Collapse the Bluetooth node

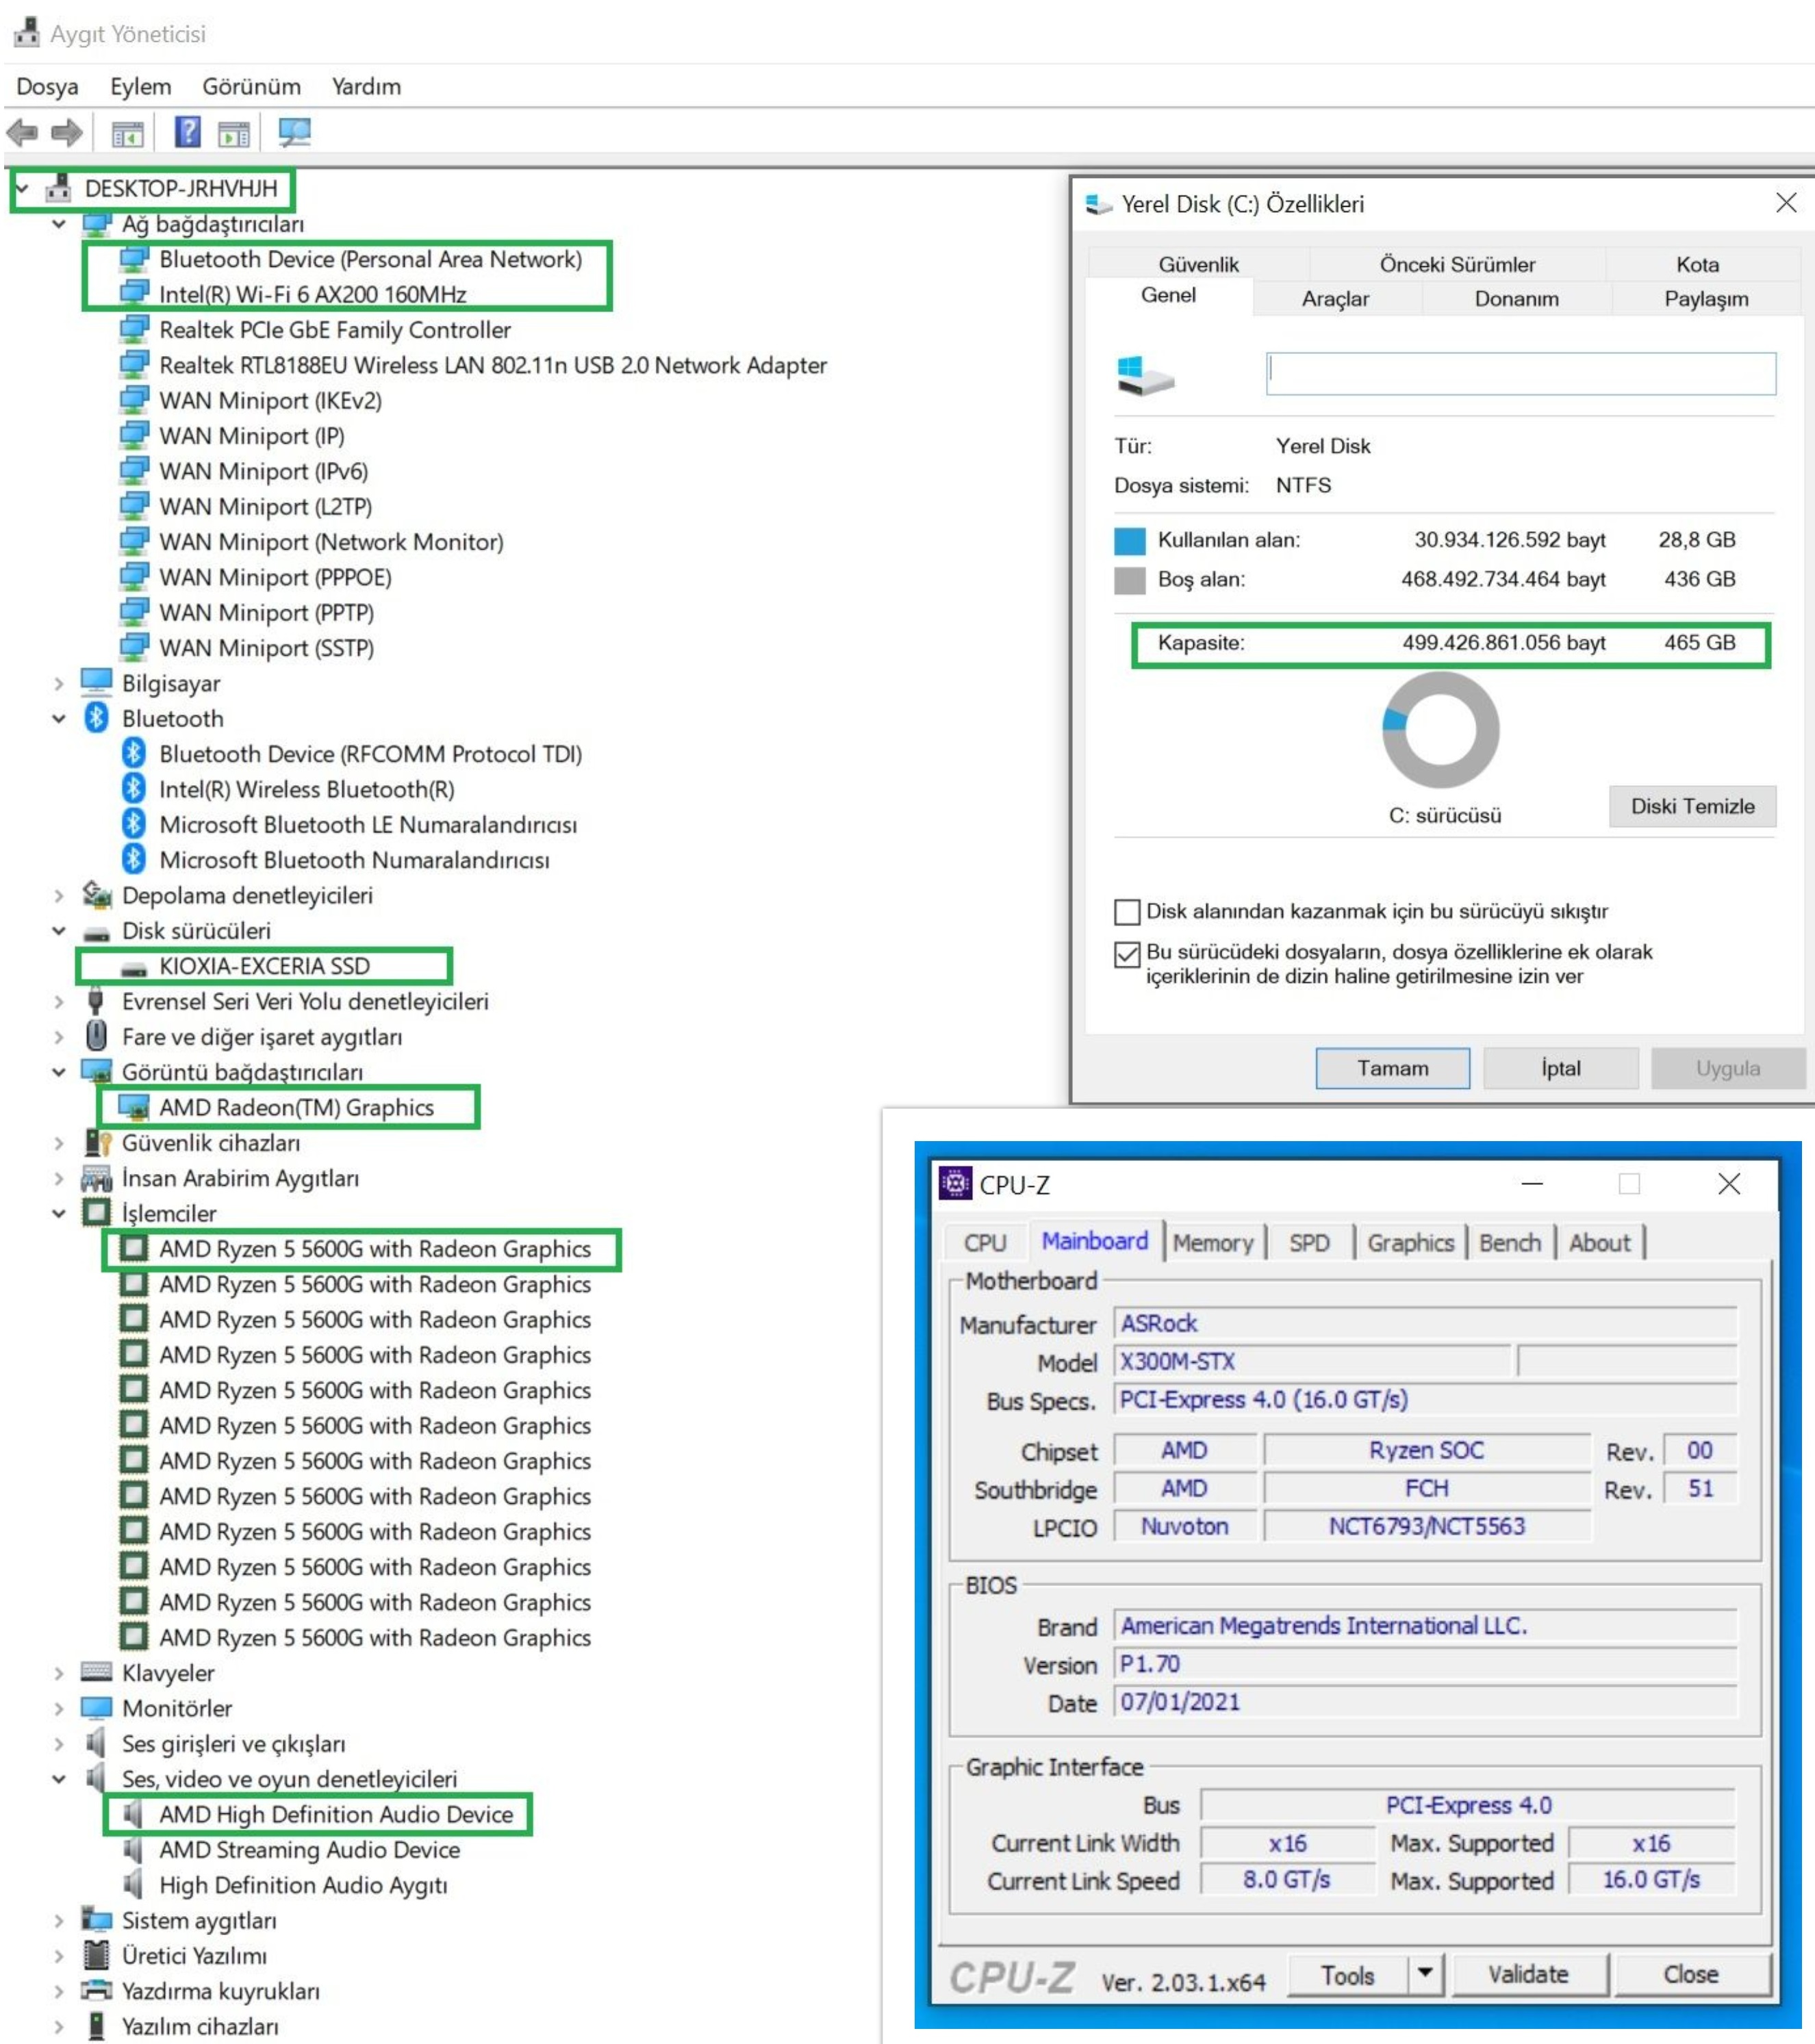pos(59,718)
